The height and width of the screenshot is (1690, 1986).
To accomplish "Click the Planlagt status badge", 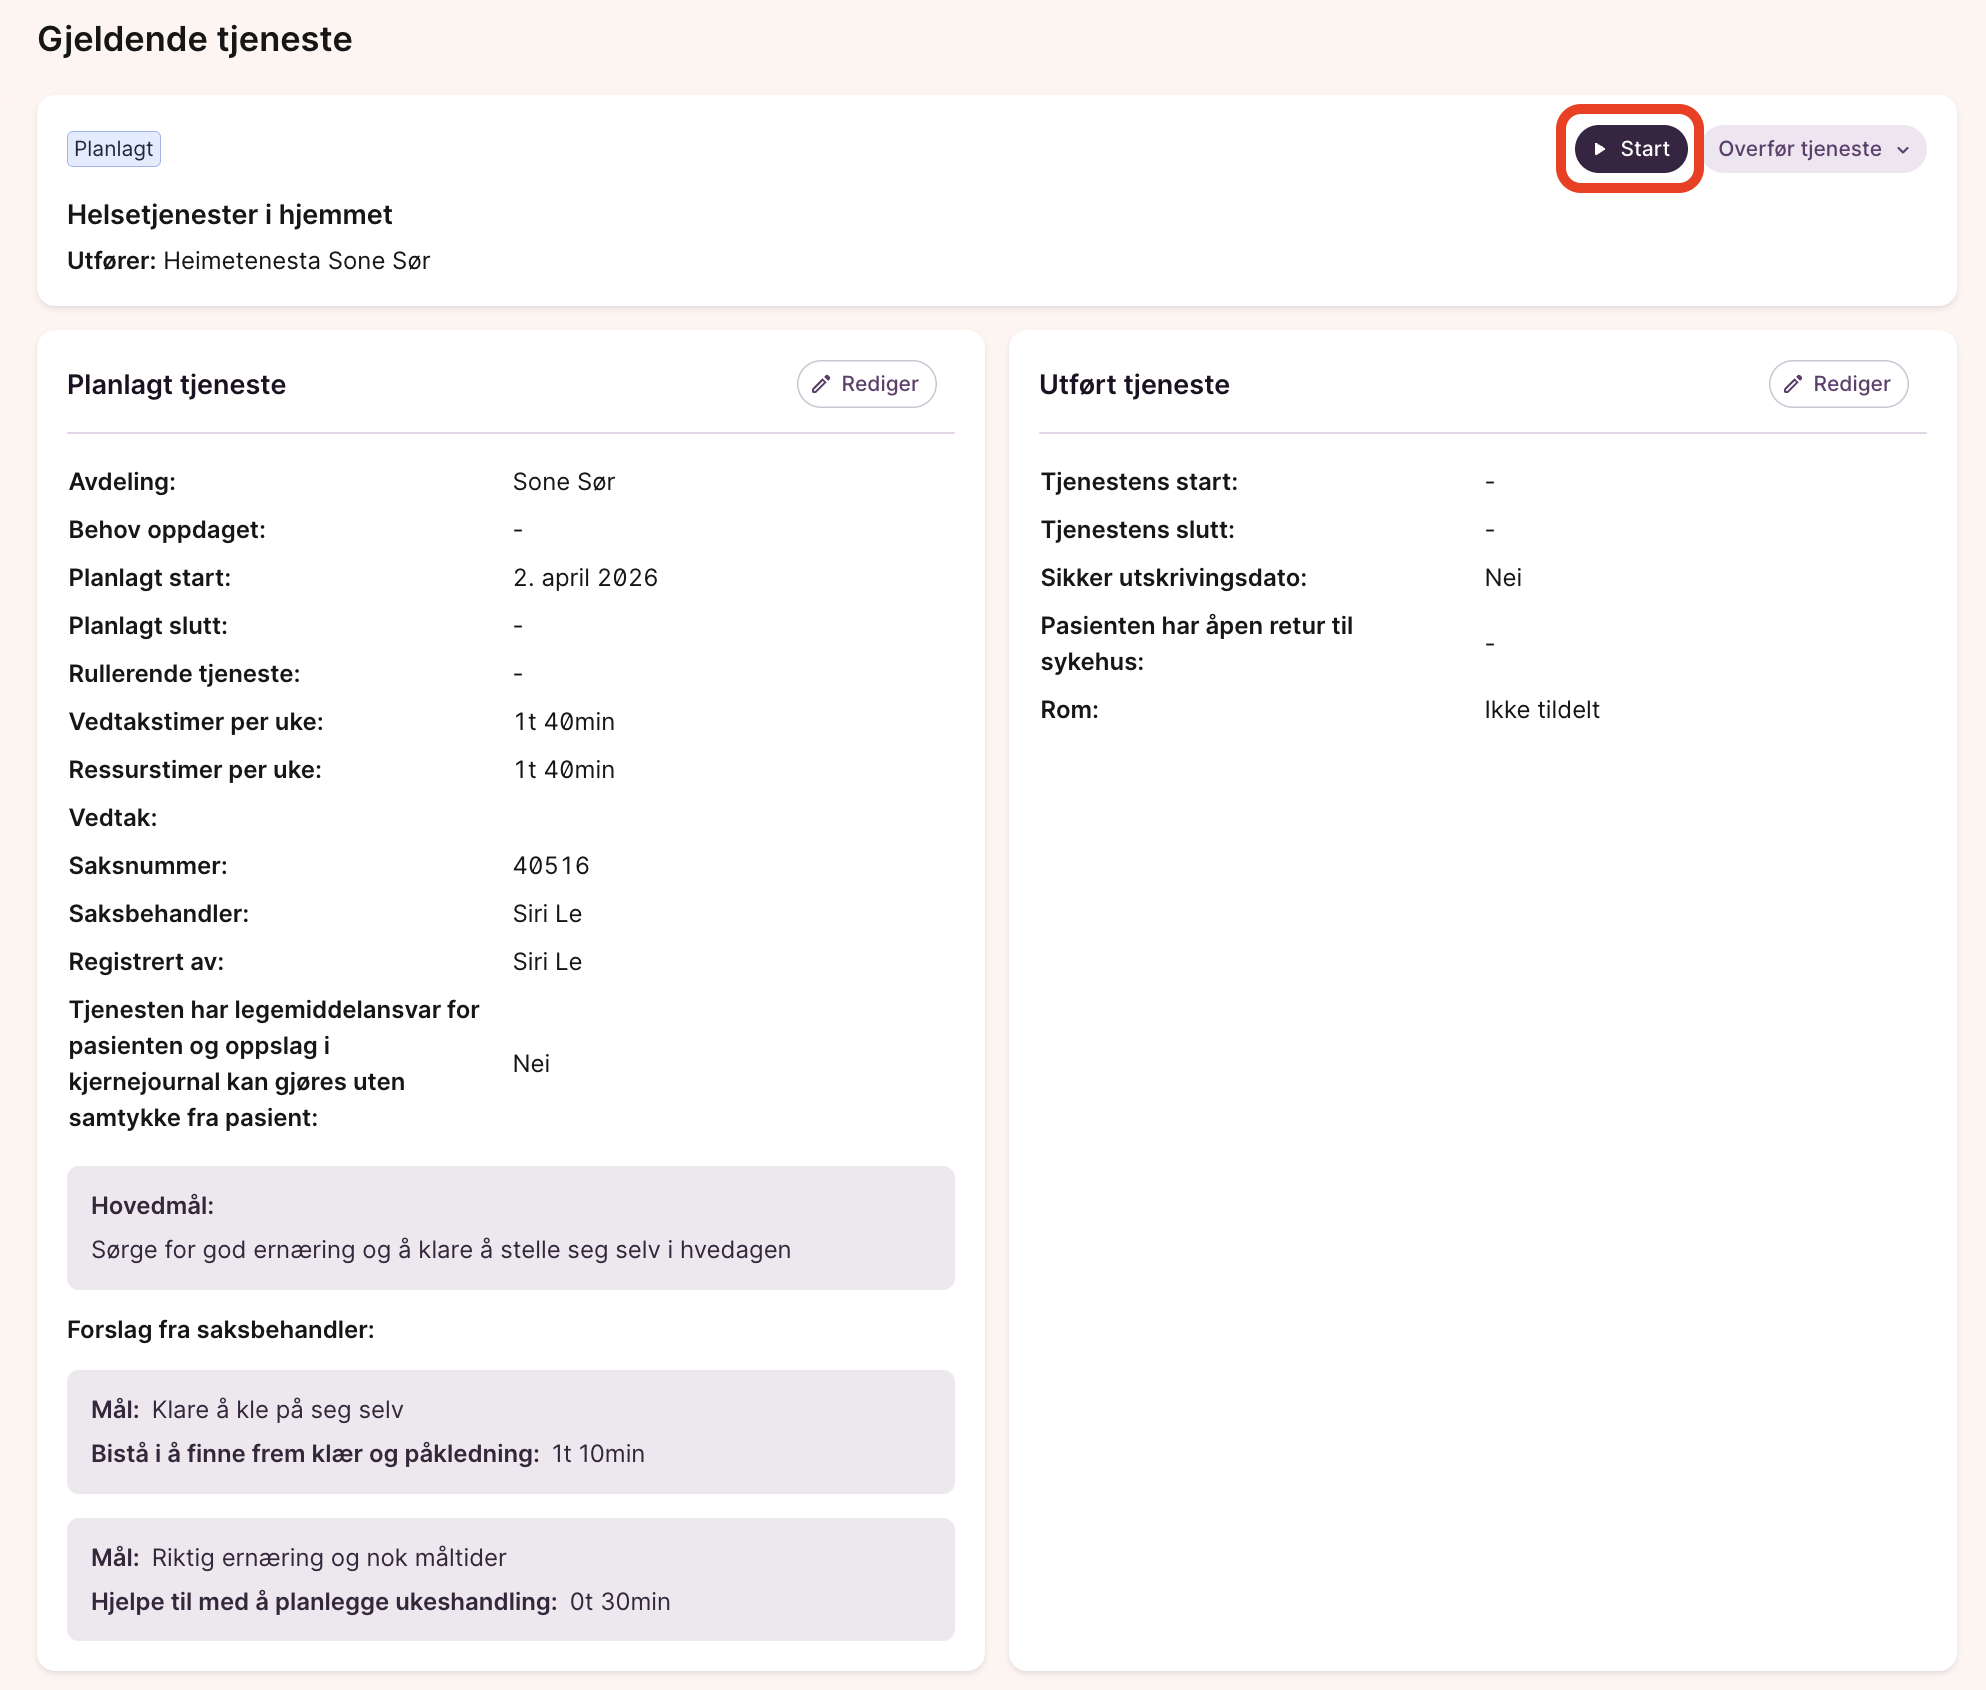I will [x=114, y=149].
